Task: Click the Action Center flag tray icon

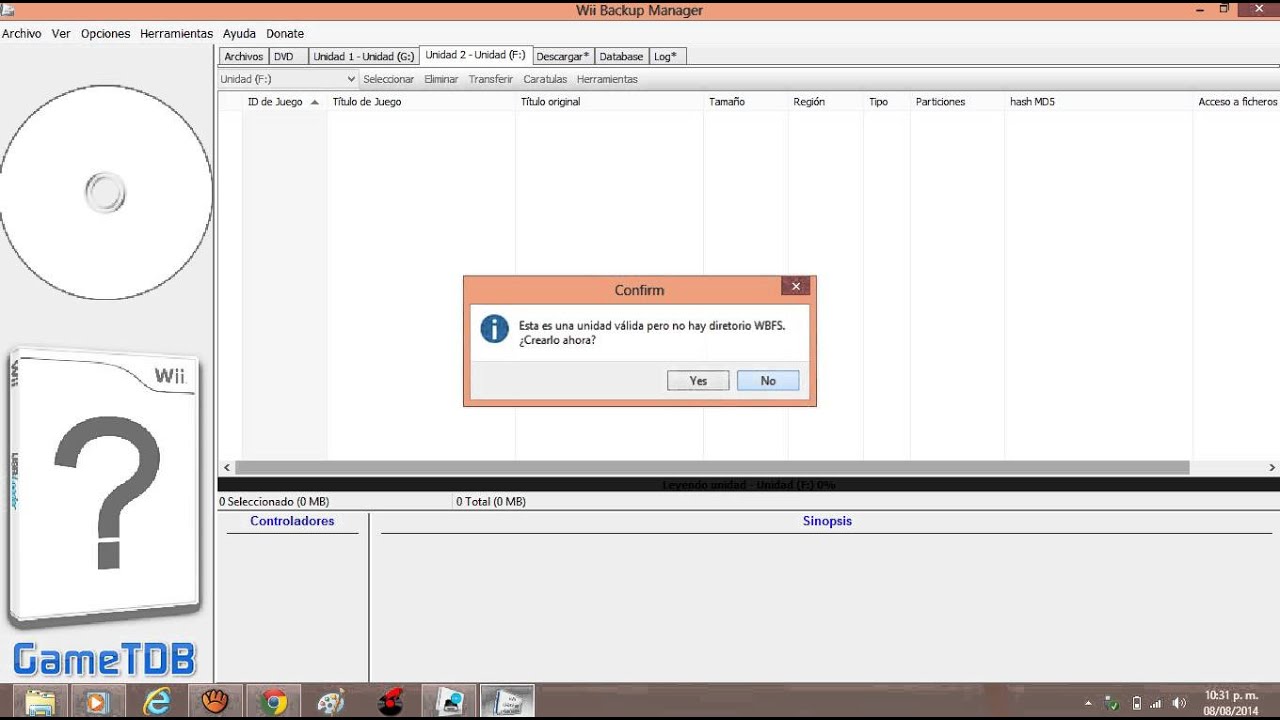Action: point(1112,703)
